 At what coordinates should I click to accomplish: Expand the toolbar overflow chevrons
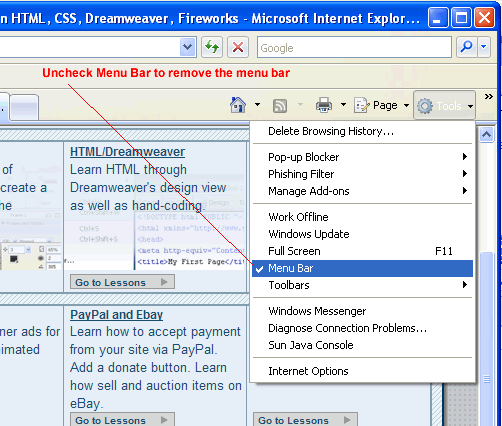click(489, 97)
